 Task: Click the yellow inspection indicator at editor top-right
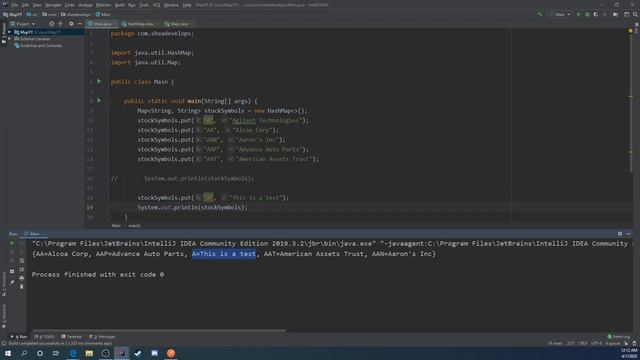[631, 31]
